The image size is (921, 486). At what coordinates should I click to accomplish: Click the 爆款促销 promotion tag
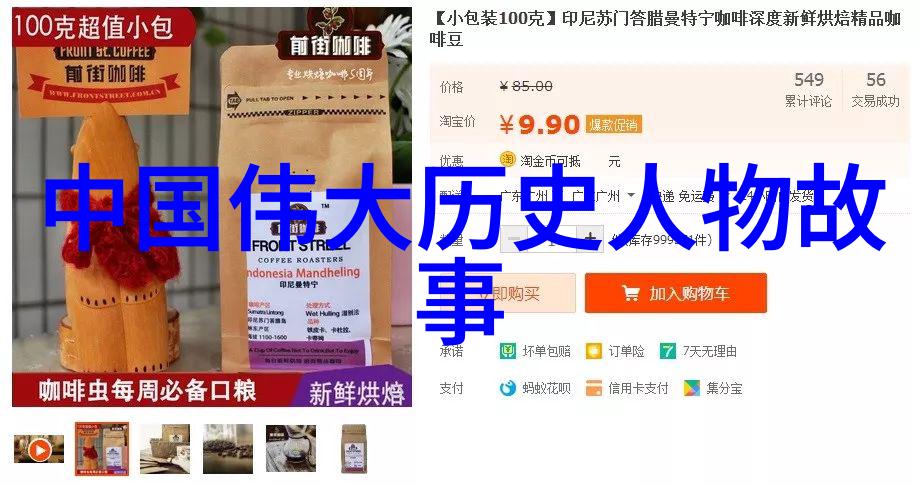pos(613,125)
